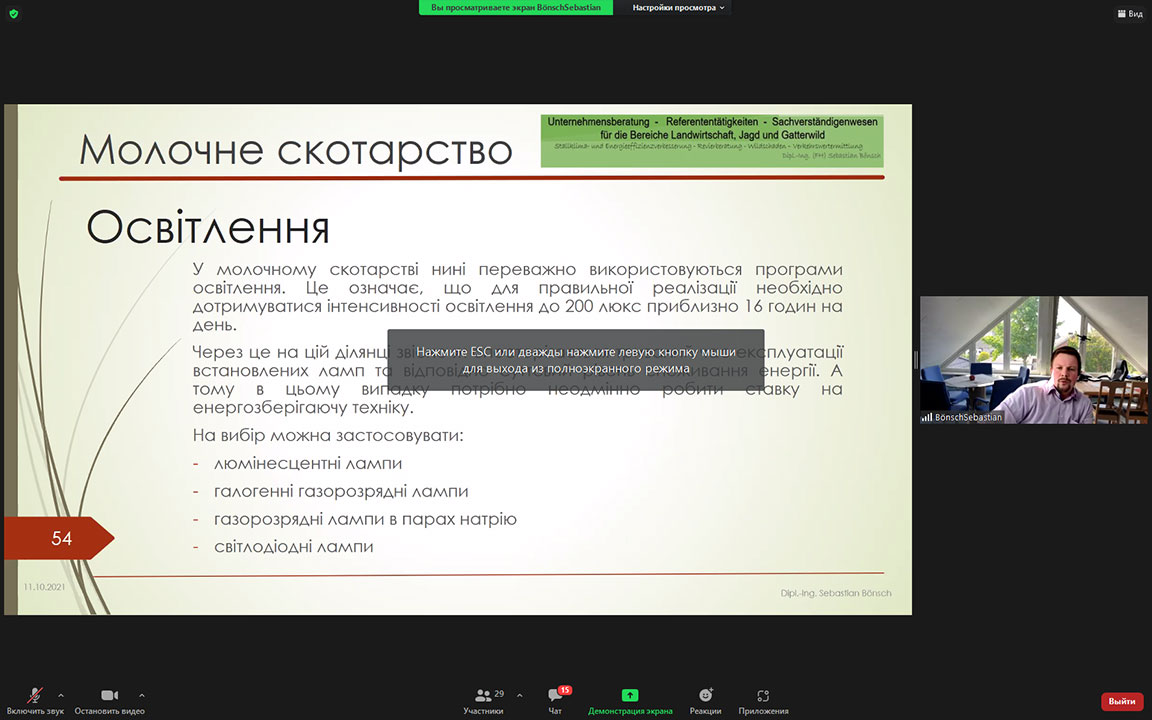This screenshot has width=1152, height=720.
Task: Click line На вибір можна застосовувати
Action: pyautogui.click(x=328, y=436)
